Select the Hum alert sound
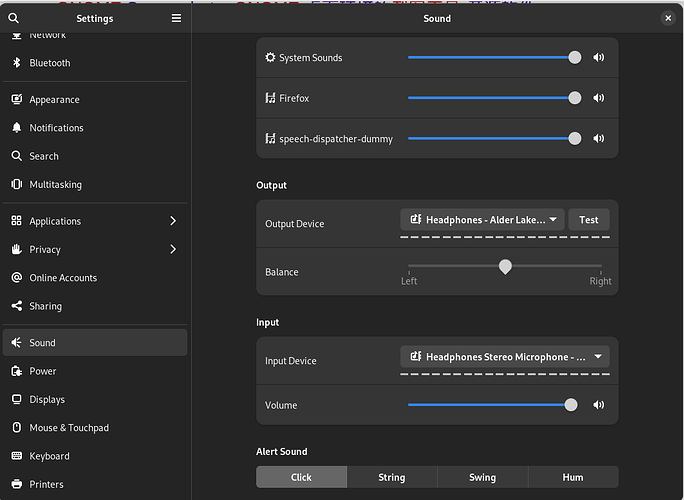 (573, 477)
